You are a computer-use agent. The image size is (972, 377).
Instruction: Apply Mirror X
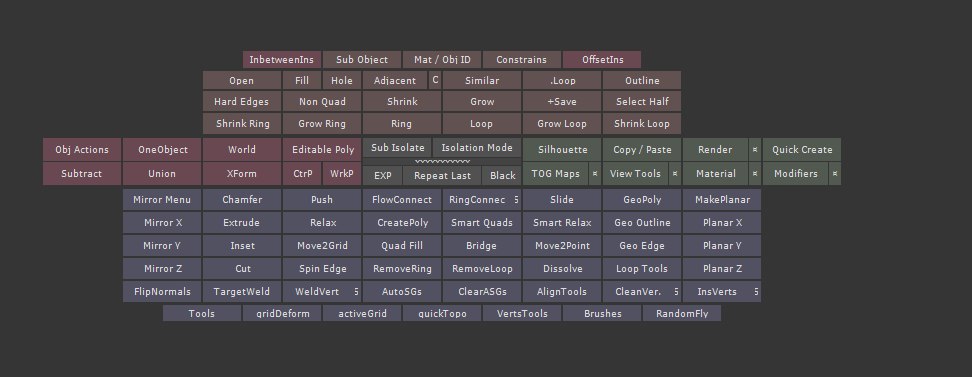(x=162, y=223)
